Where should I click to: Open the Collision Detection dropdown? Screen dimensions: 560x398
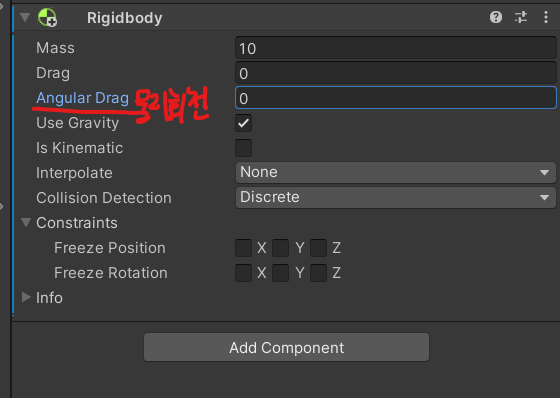(x=396, y=198)
